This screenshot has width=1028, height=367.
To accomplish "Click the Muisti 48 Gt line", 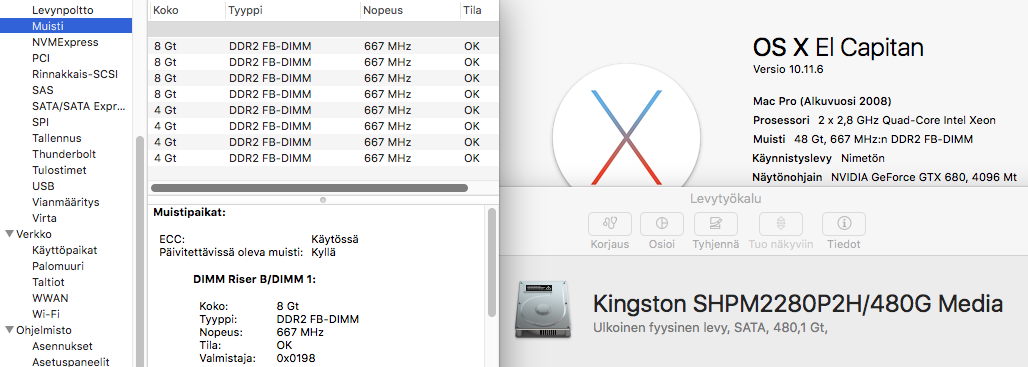I will pyautogui.click(x=863, y=139).
